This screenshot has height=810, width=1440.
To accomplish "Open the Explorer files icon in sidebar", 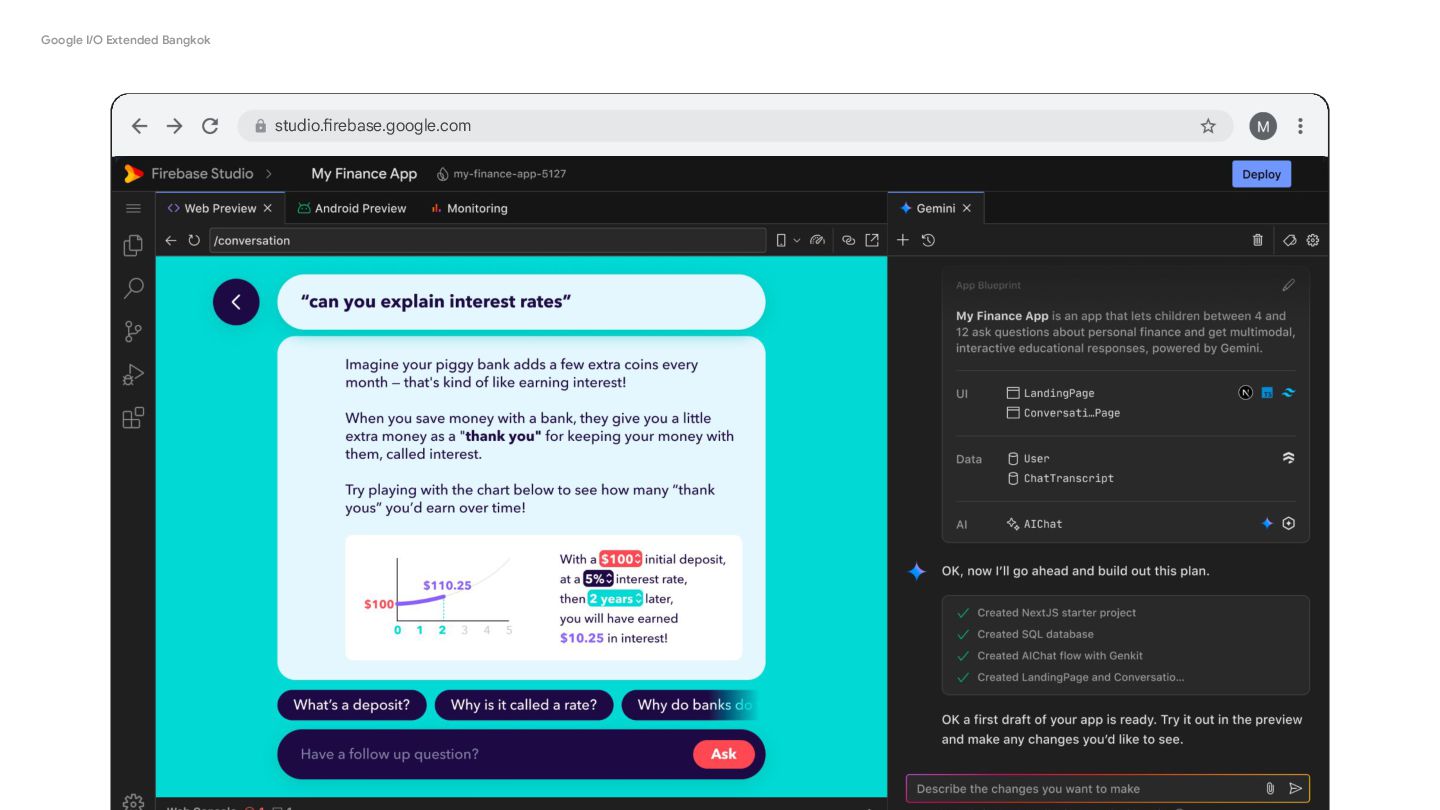I will click(x=133, y=246).
